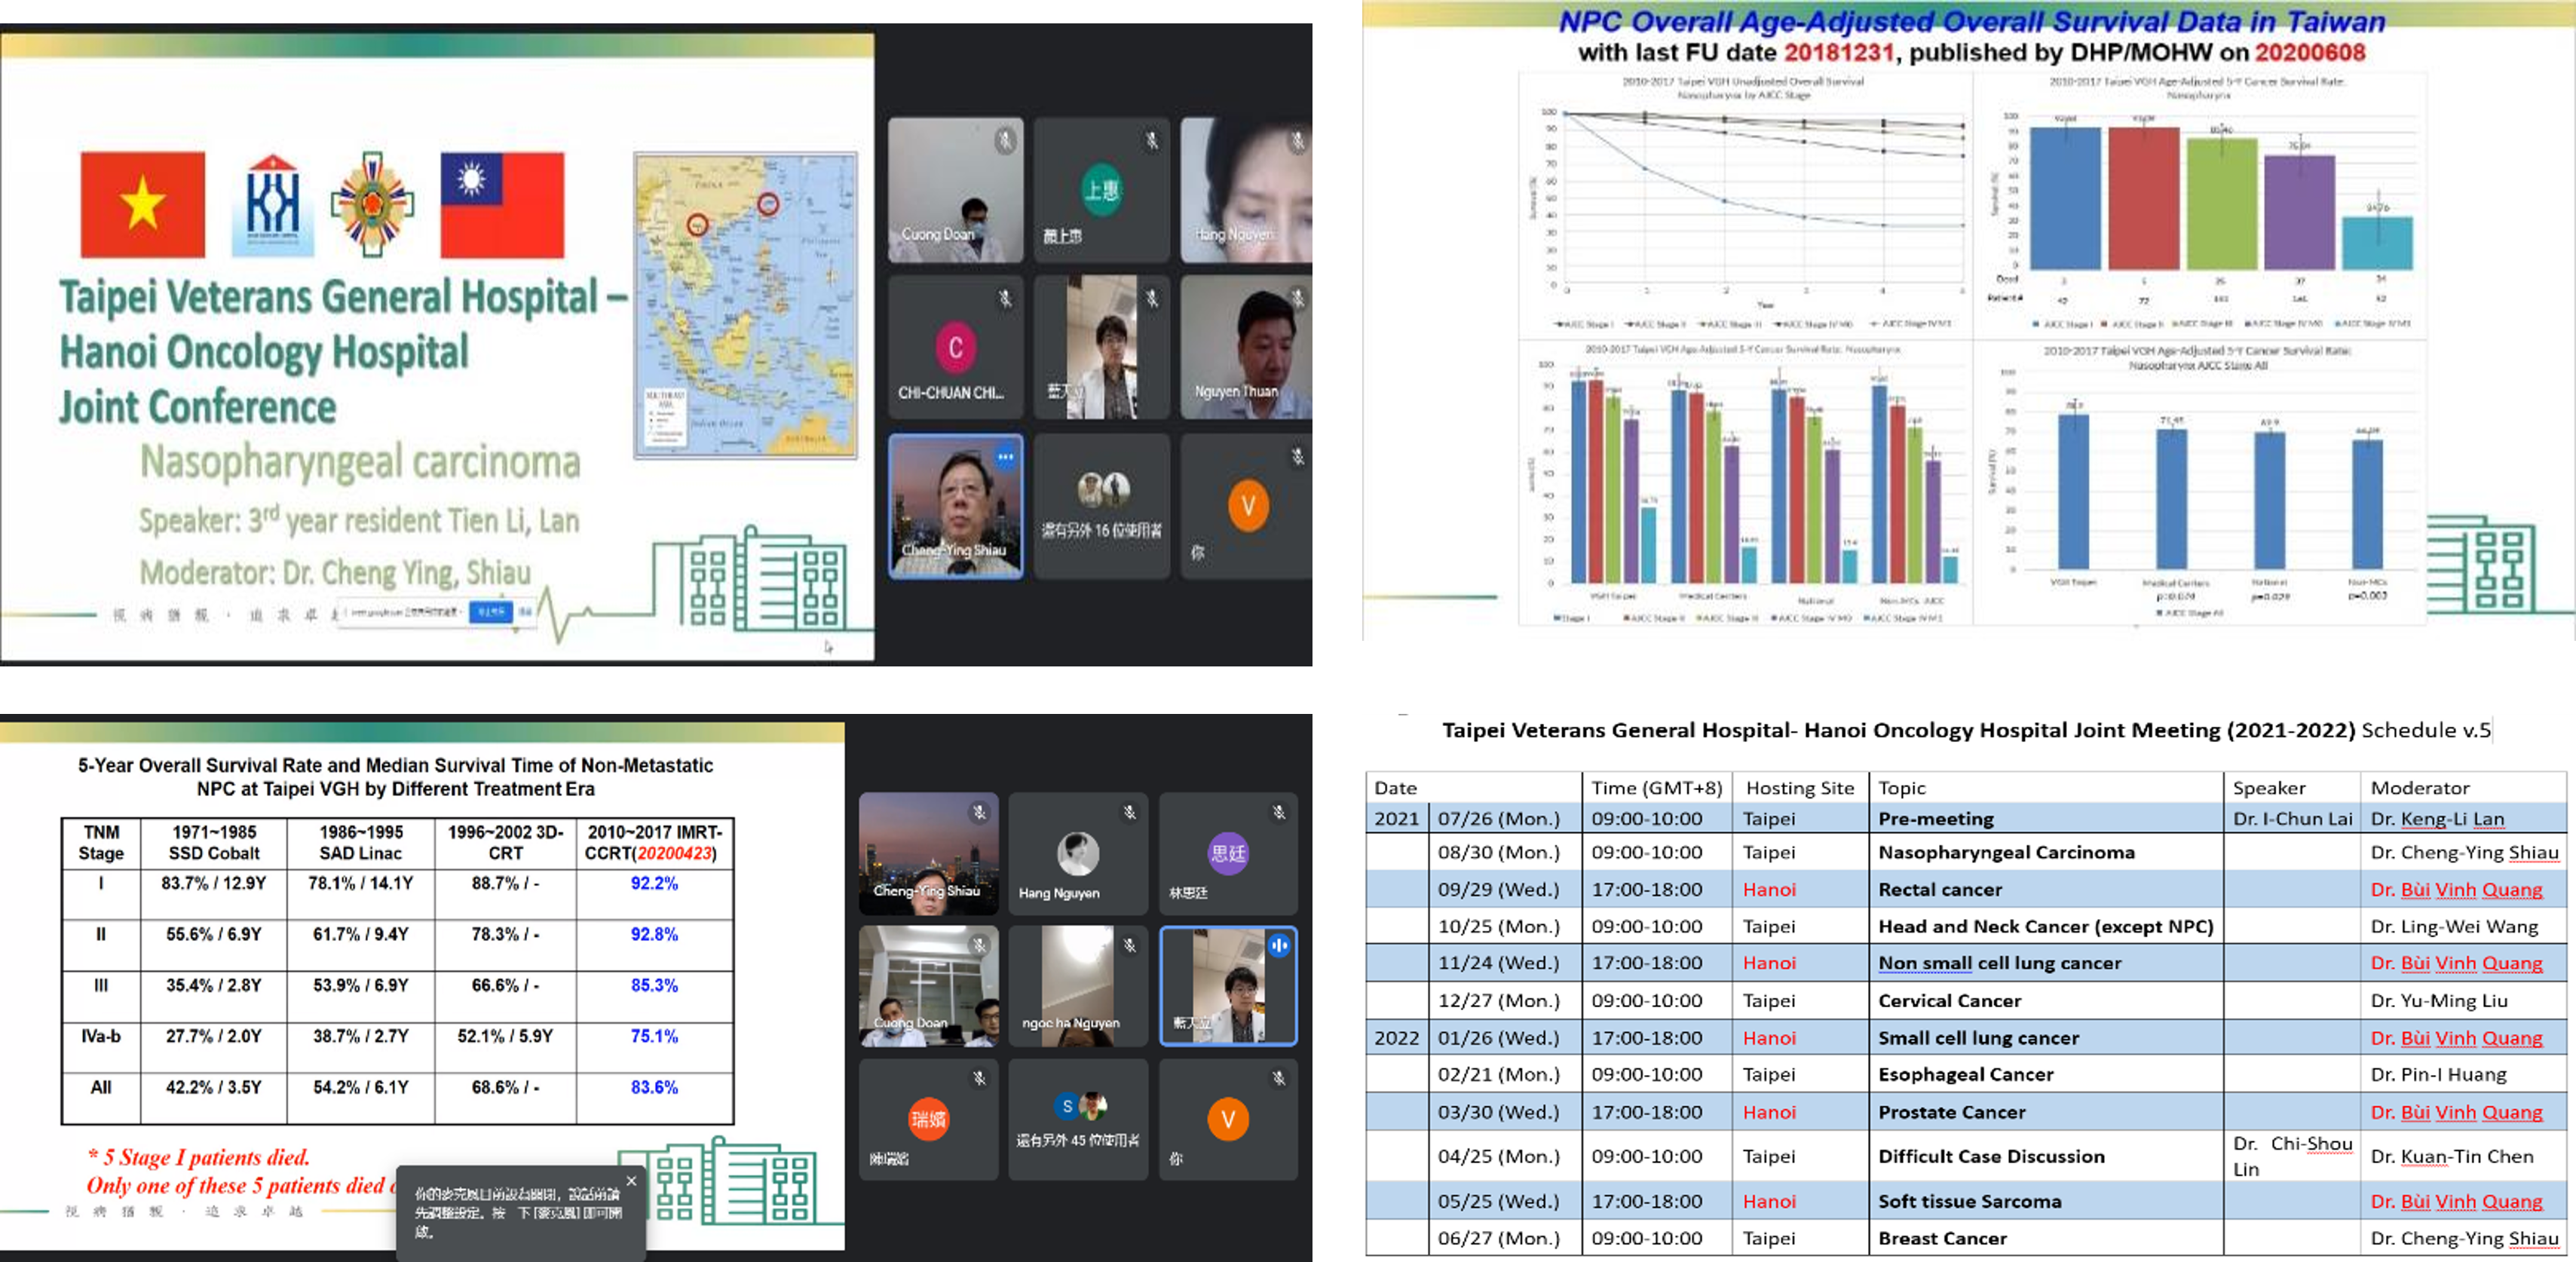The height and width of the screenshot is (1262, 2576).
Task: Click the muted mic icon on ngoc ha Nguyen's tile
Action: pyautogui.click(x=1129, y=944)
